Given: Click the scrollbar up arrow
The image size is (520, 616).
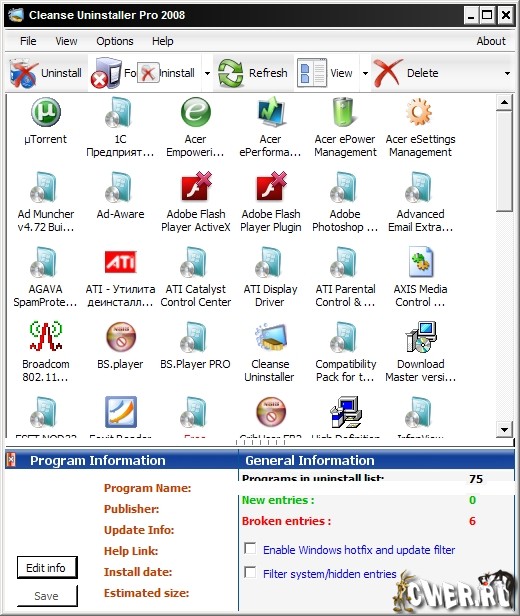Looking at the screenshot, I should 504,103.
